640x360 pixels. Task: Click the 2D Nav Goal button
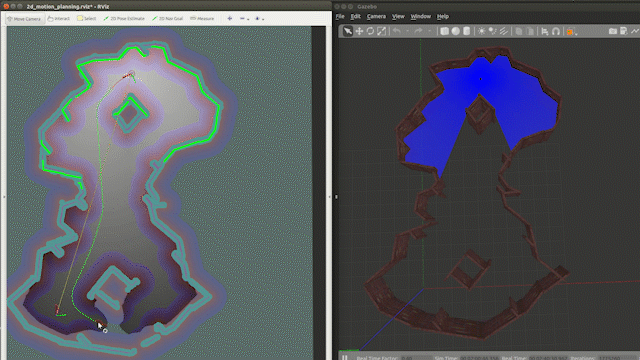[x=167, y=19]
